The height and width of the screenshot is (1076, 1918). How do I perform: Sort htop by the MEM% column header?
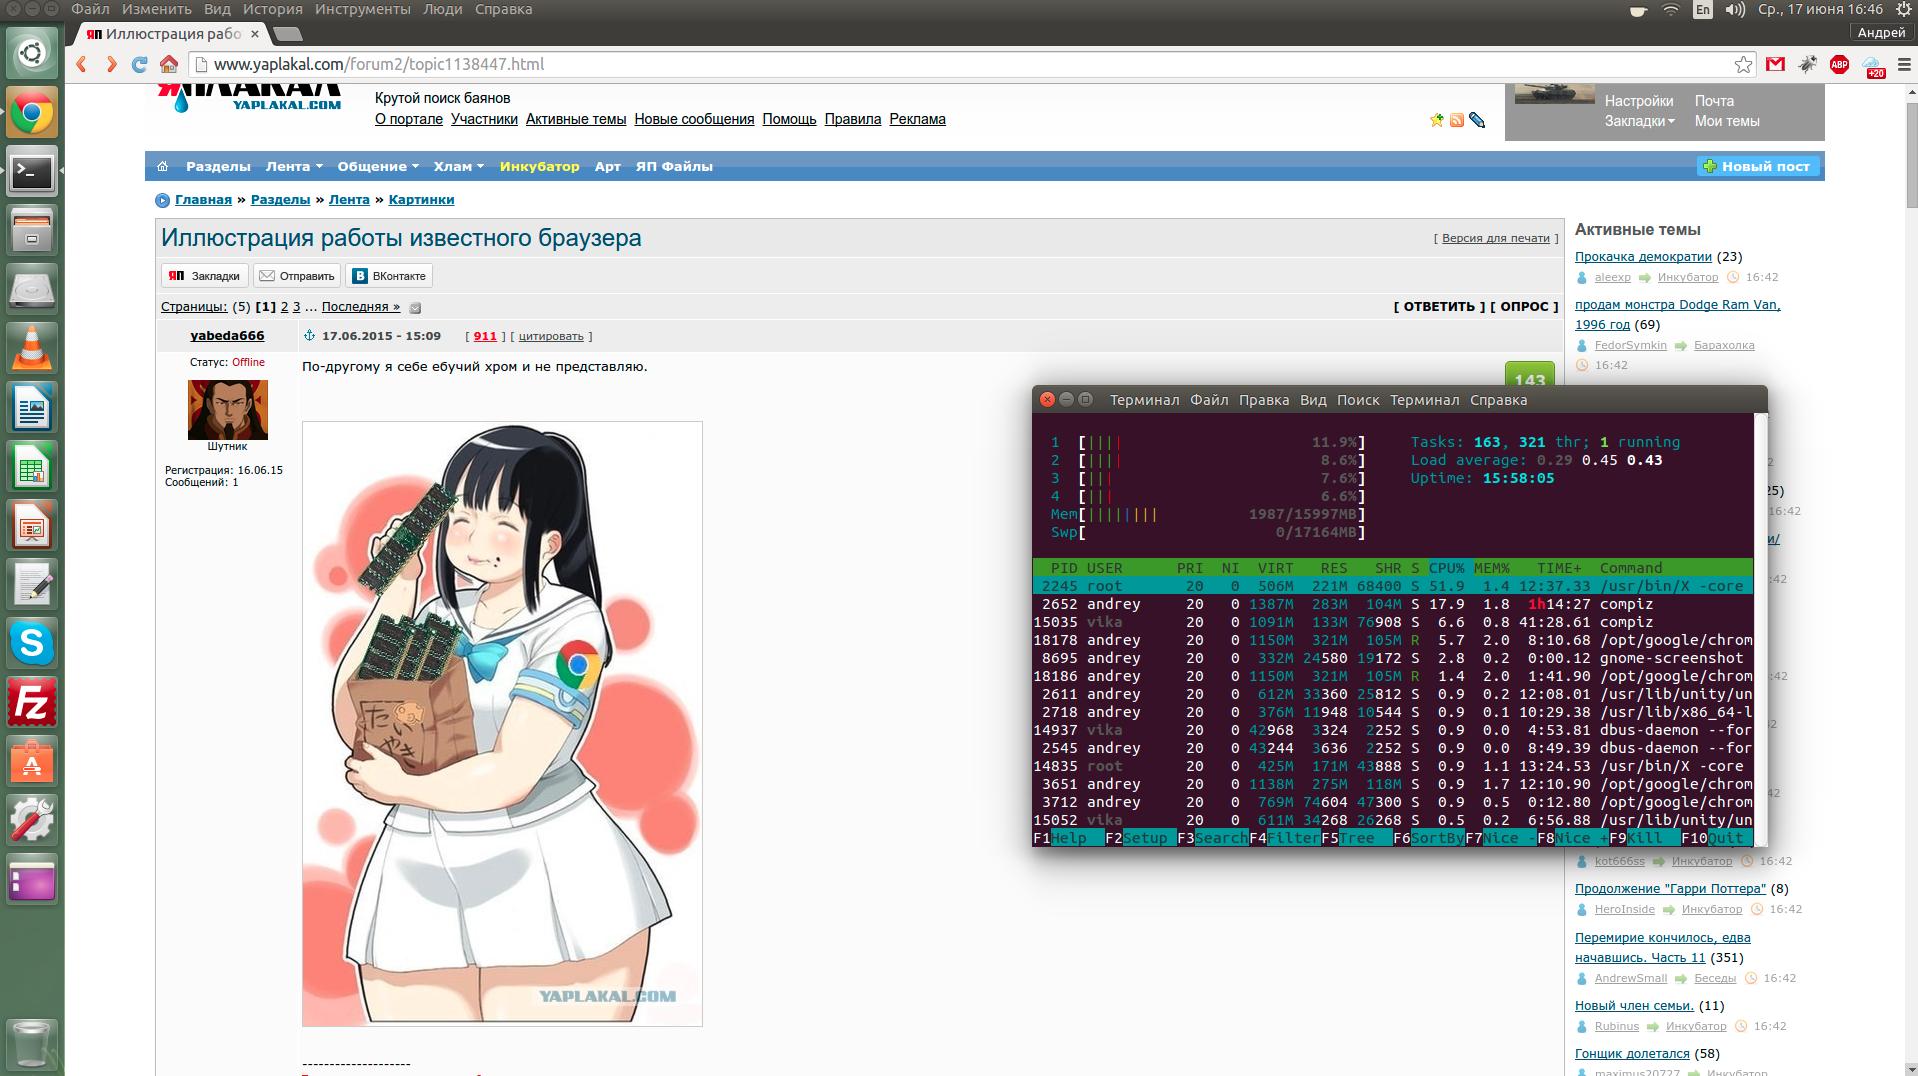(1491, 568)
